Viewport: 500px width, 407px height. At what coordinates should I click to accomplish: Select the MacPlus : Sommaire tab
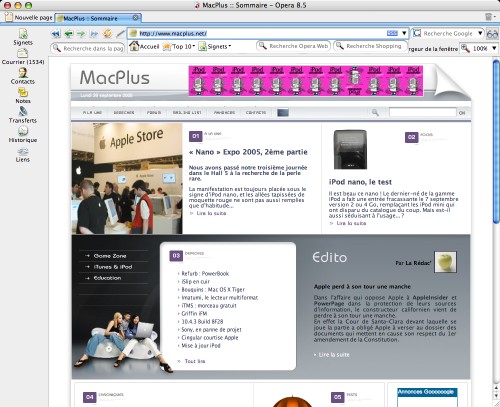pos(99,18)
